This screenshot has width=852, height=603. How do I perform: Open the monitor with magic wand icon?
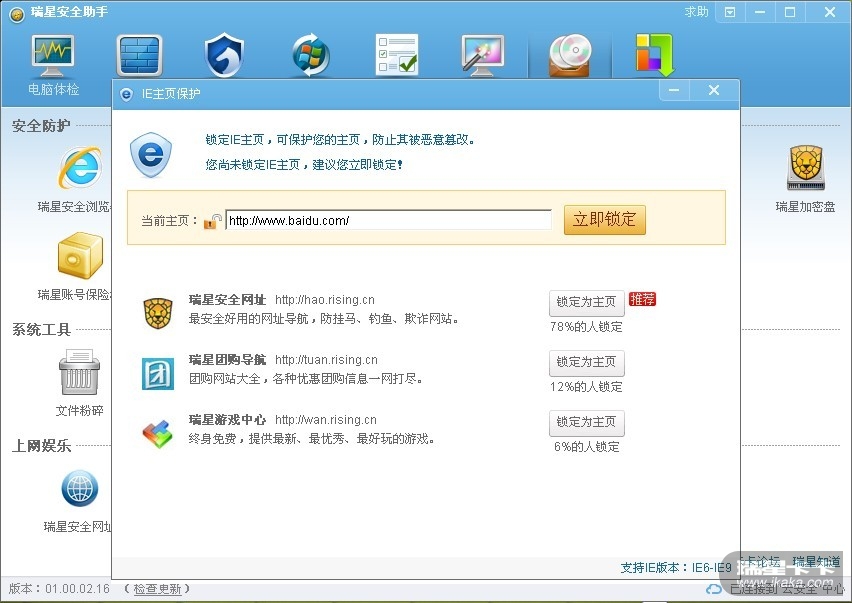coord(483,55)
